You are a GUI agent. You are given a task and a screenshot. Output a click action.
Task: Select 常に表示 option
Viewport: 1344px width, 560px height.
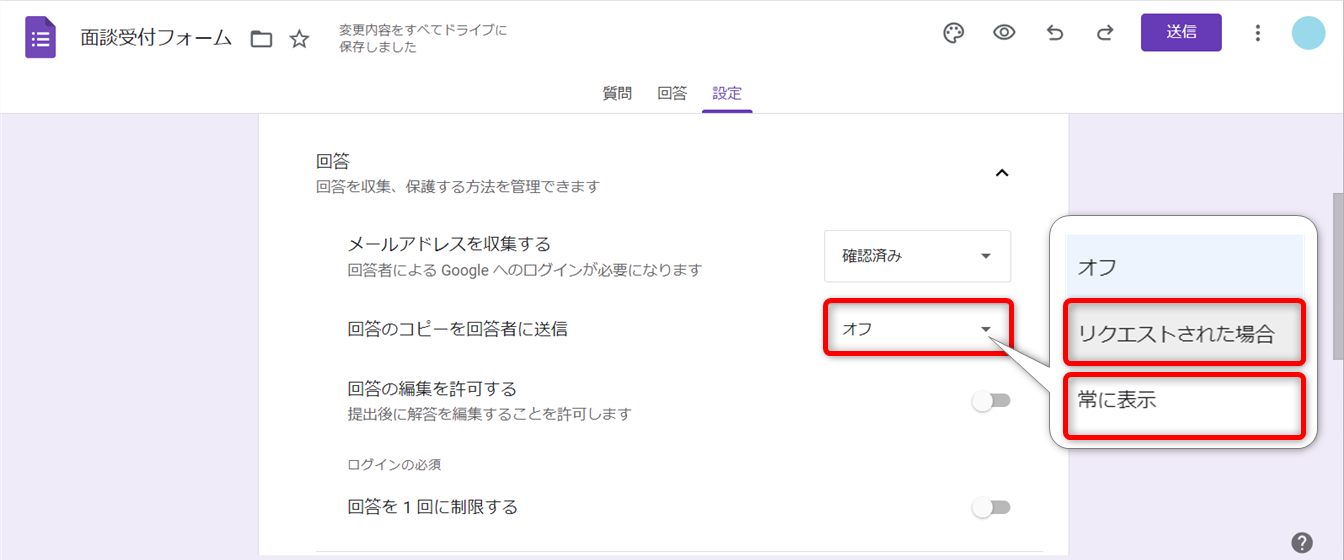tap(1184, 402)
